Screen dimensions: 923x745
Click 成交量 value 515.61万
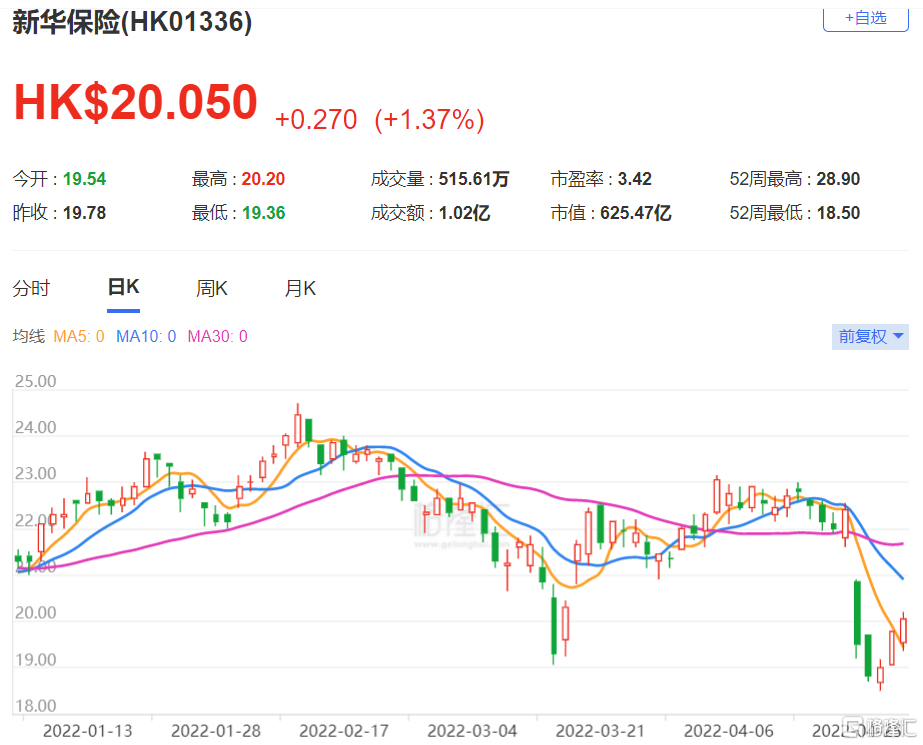[x=474, y=179]
